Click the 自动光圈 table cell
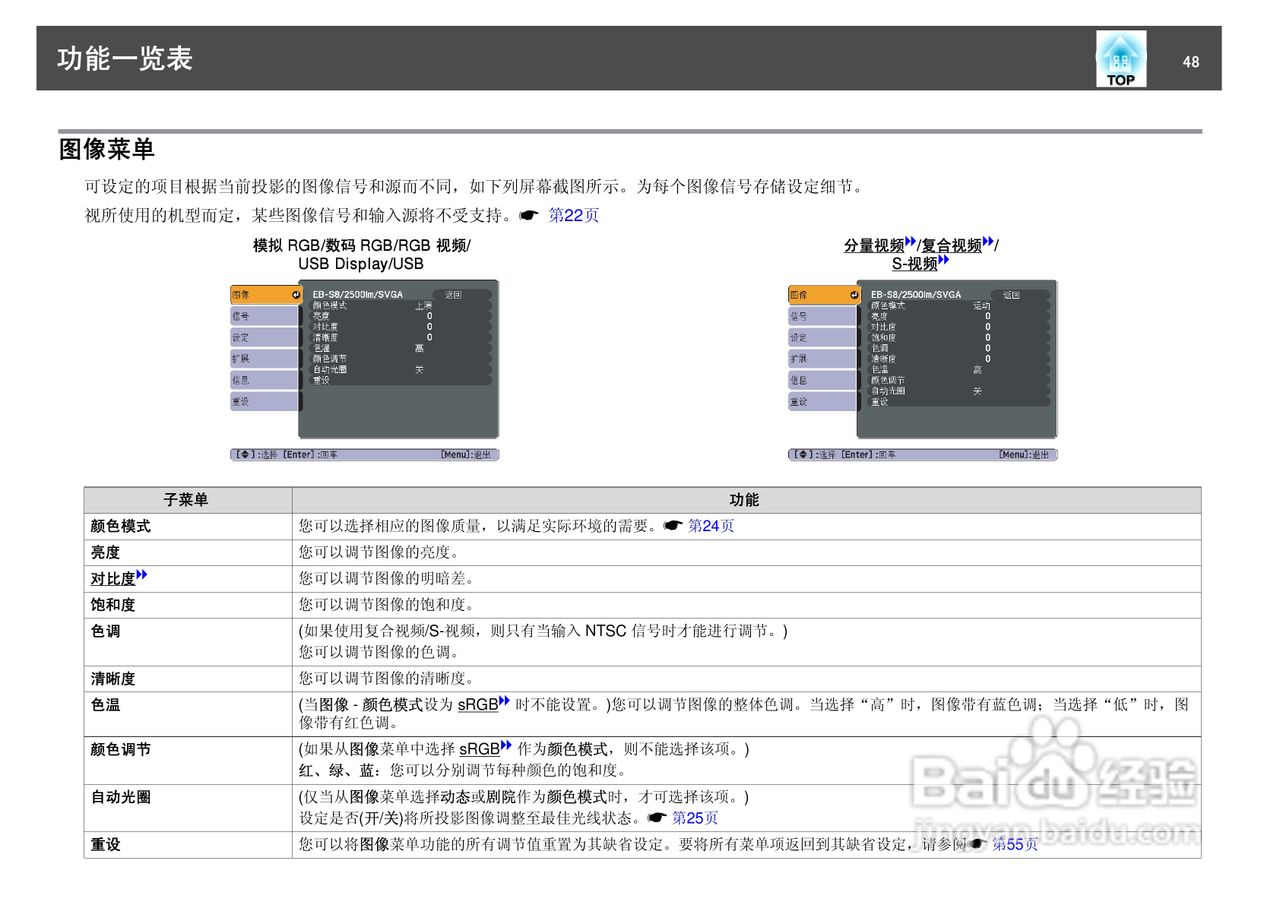 [x=188, y=808]
